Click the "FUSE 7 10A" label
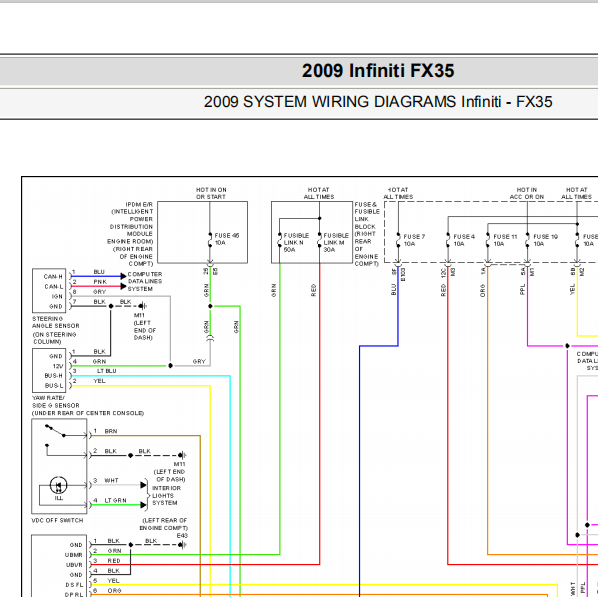 click(x=414, y=240)
